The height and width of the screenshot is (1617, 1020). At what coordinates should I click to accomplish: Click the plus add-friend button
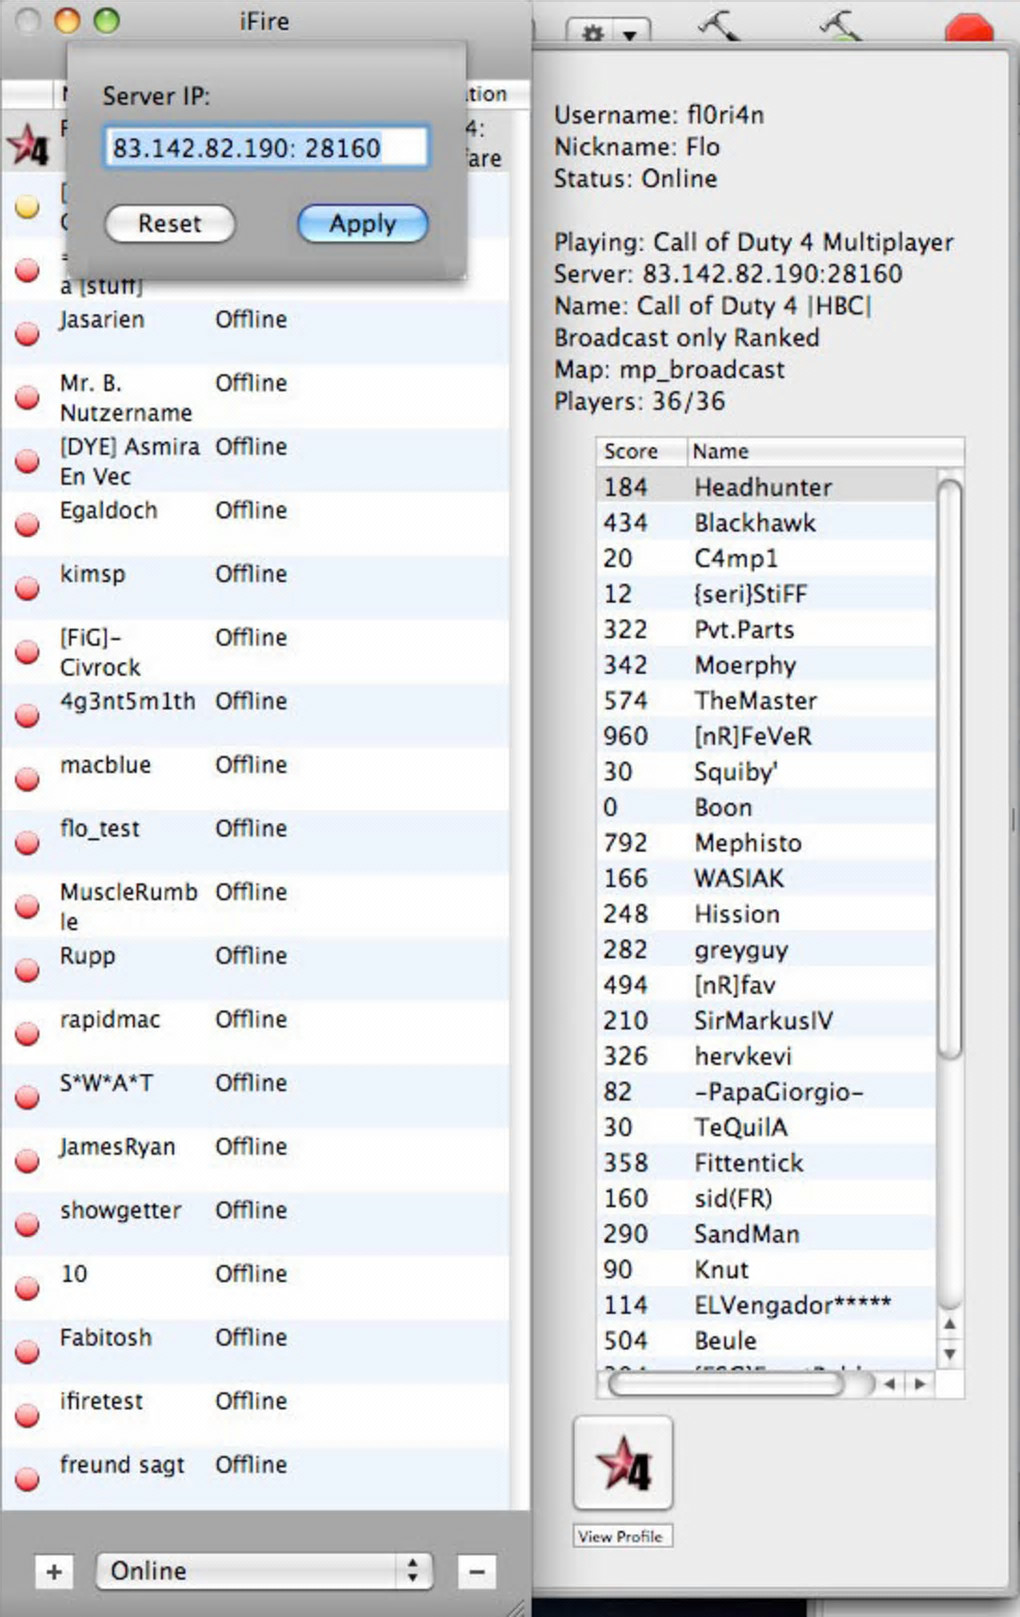point(54,1572)
